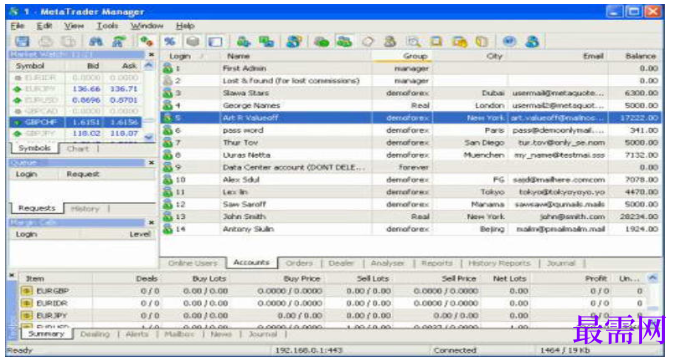685x361 pixels.
Task: Click the green cloud toolbar icon
Action: coord(322,42)
